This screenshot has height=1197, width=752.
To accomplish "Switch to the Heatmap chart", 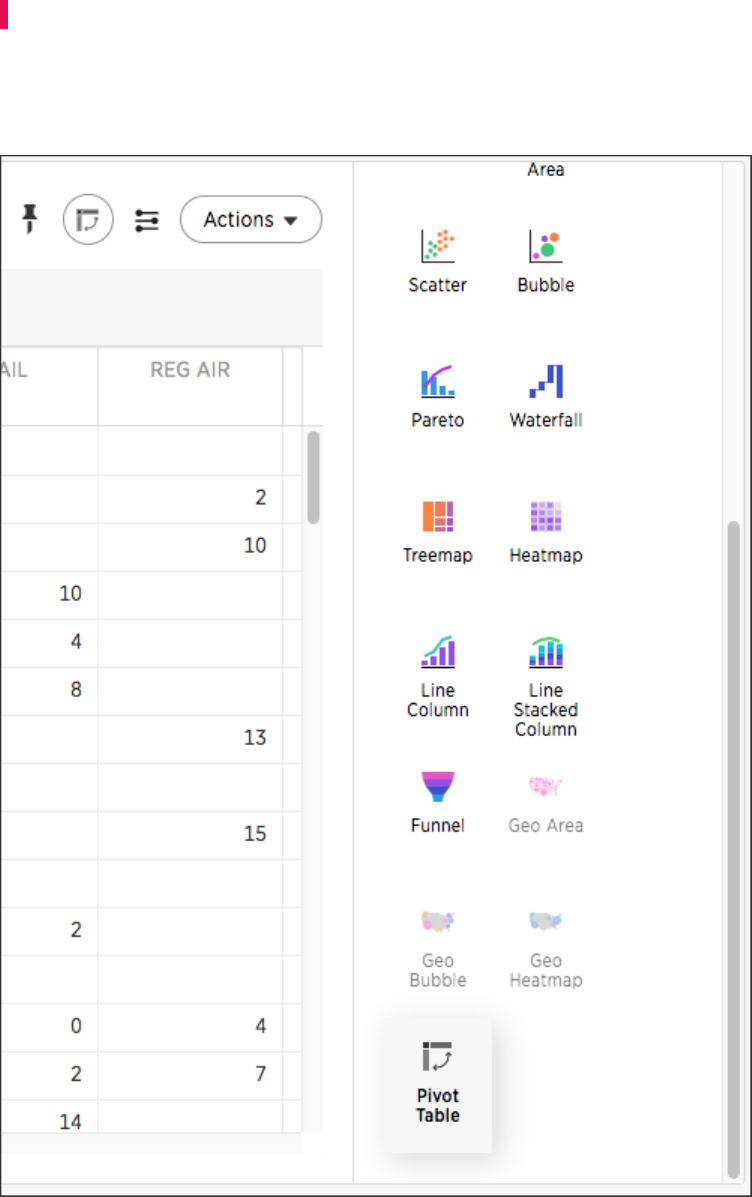I will [x=546, y=532].
